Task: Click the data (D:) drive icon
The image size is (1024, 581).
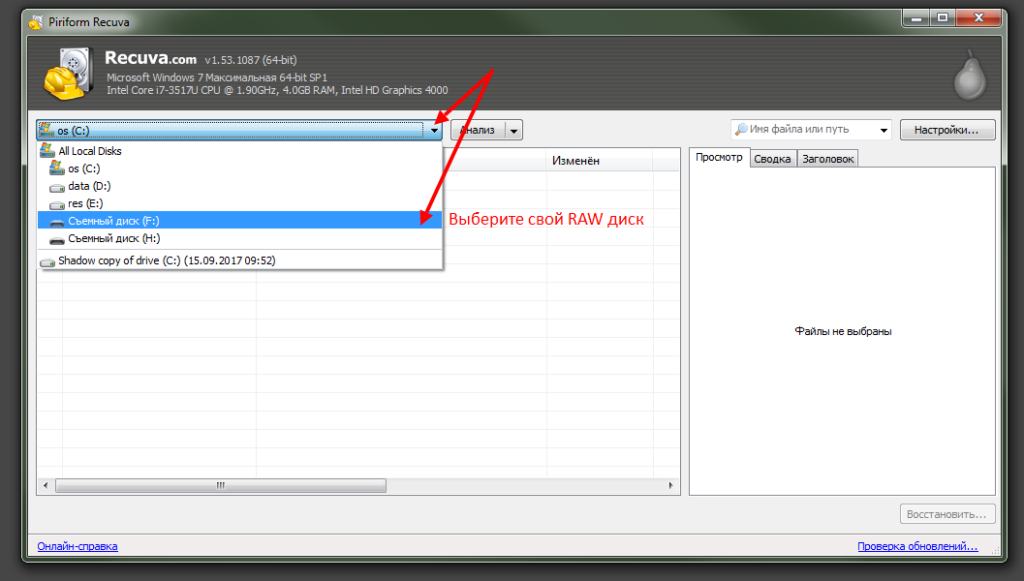Action: coord(57,187)
